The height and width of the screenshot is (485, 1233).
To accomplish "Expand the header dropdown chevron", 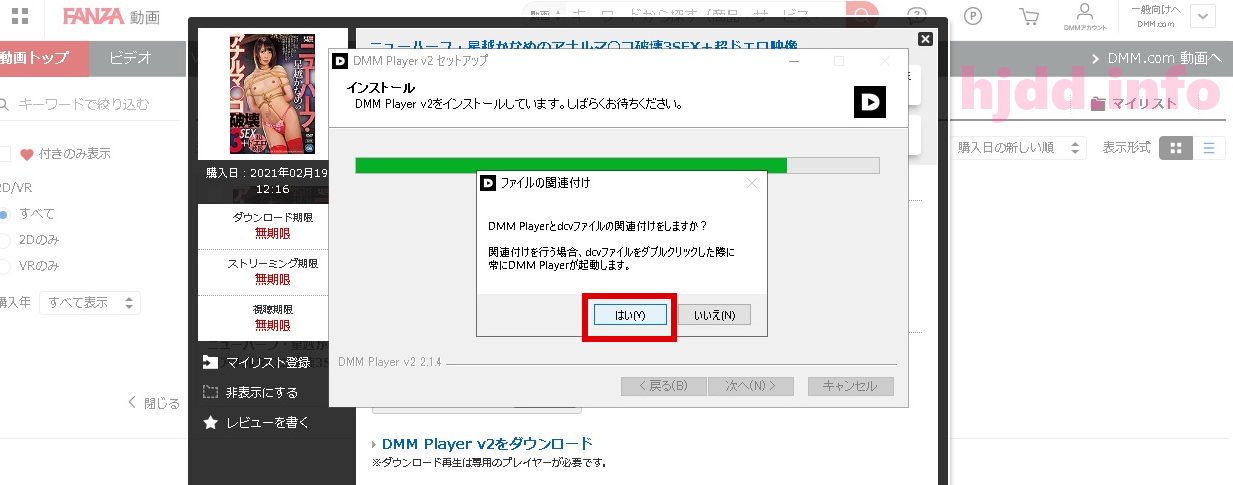I will point(1201,16).
